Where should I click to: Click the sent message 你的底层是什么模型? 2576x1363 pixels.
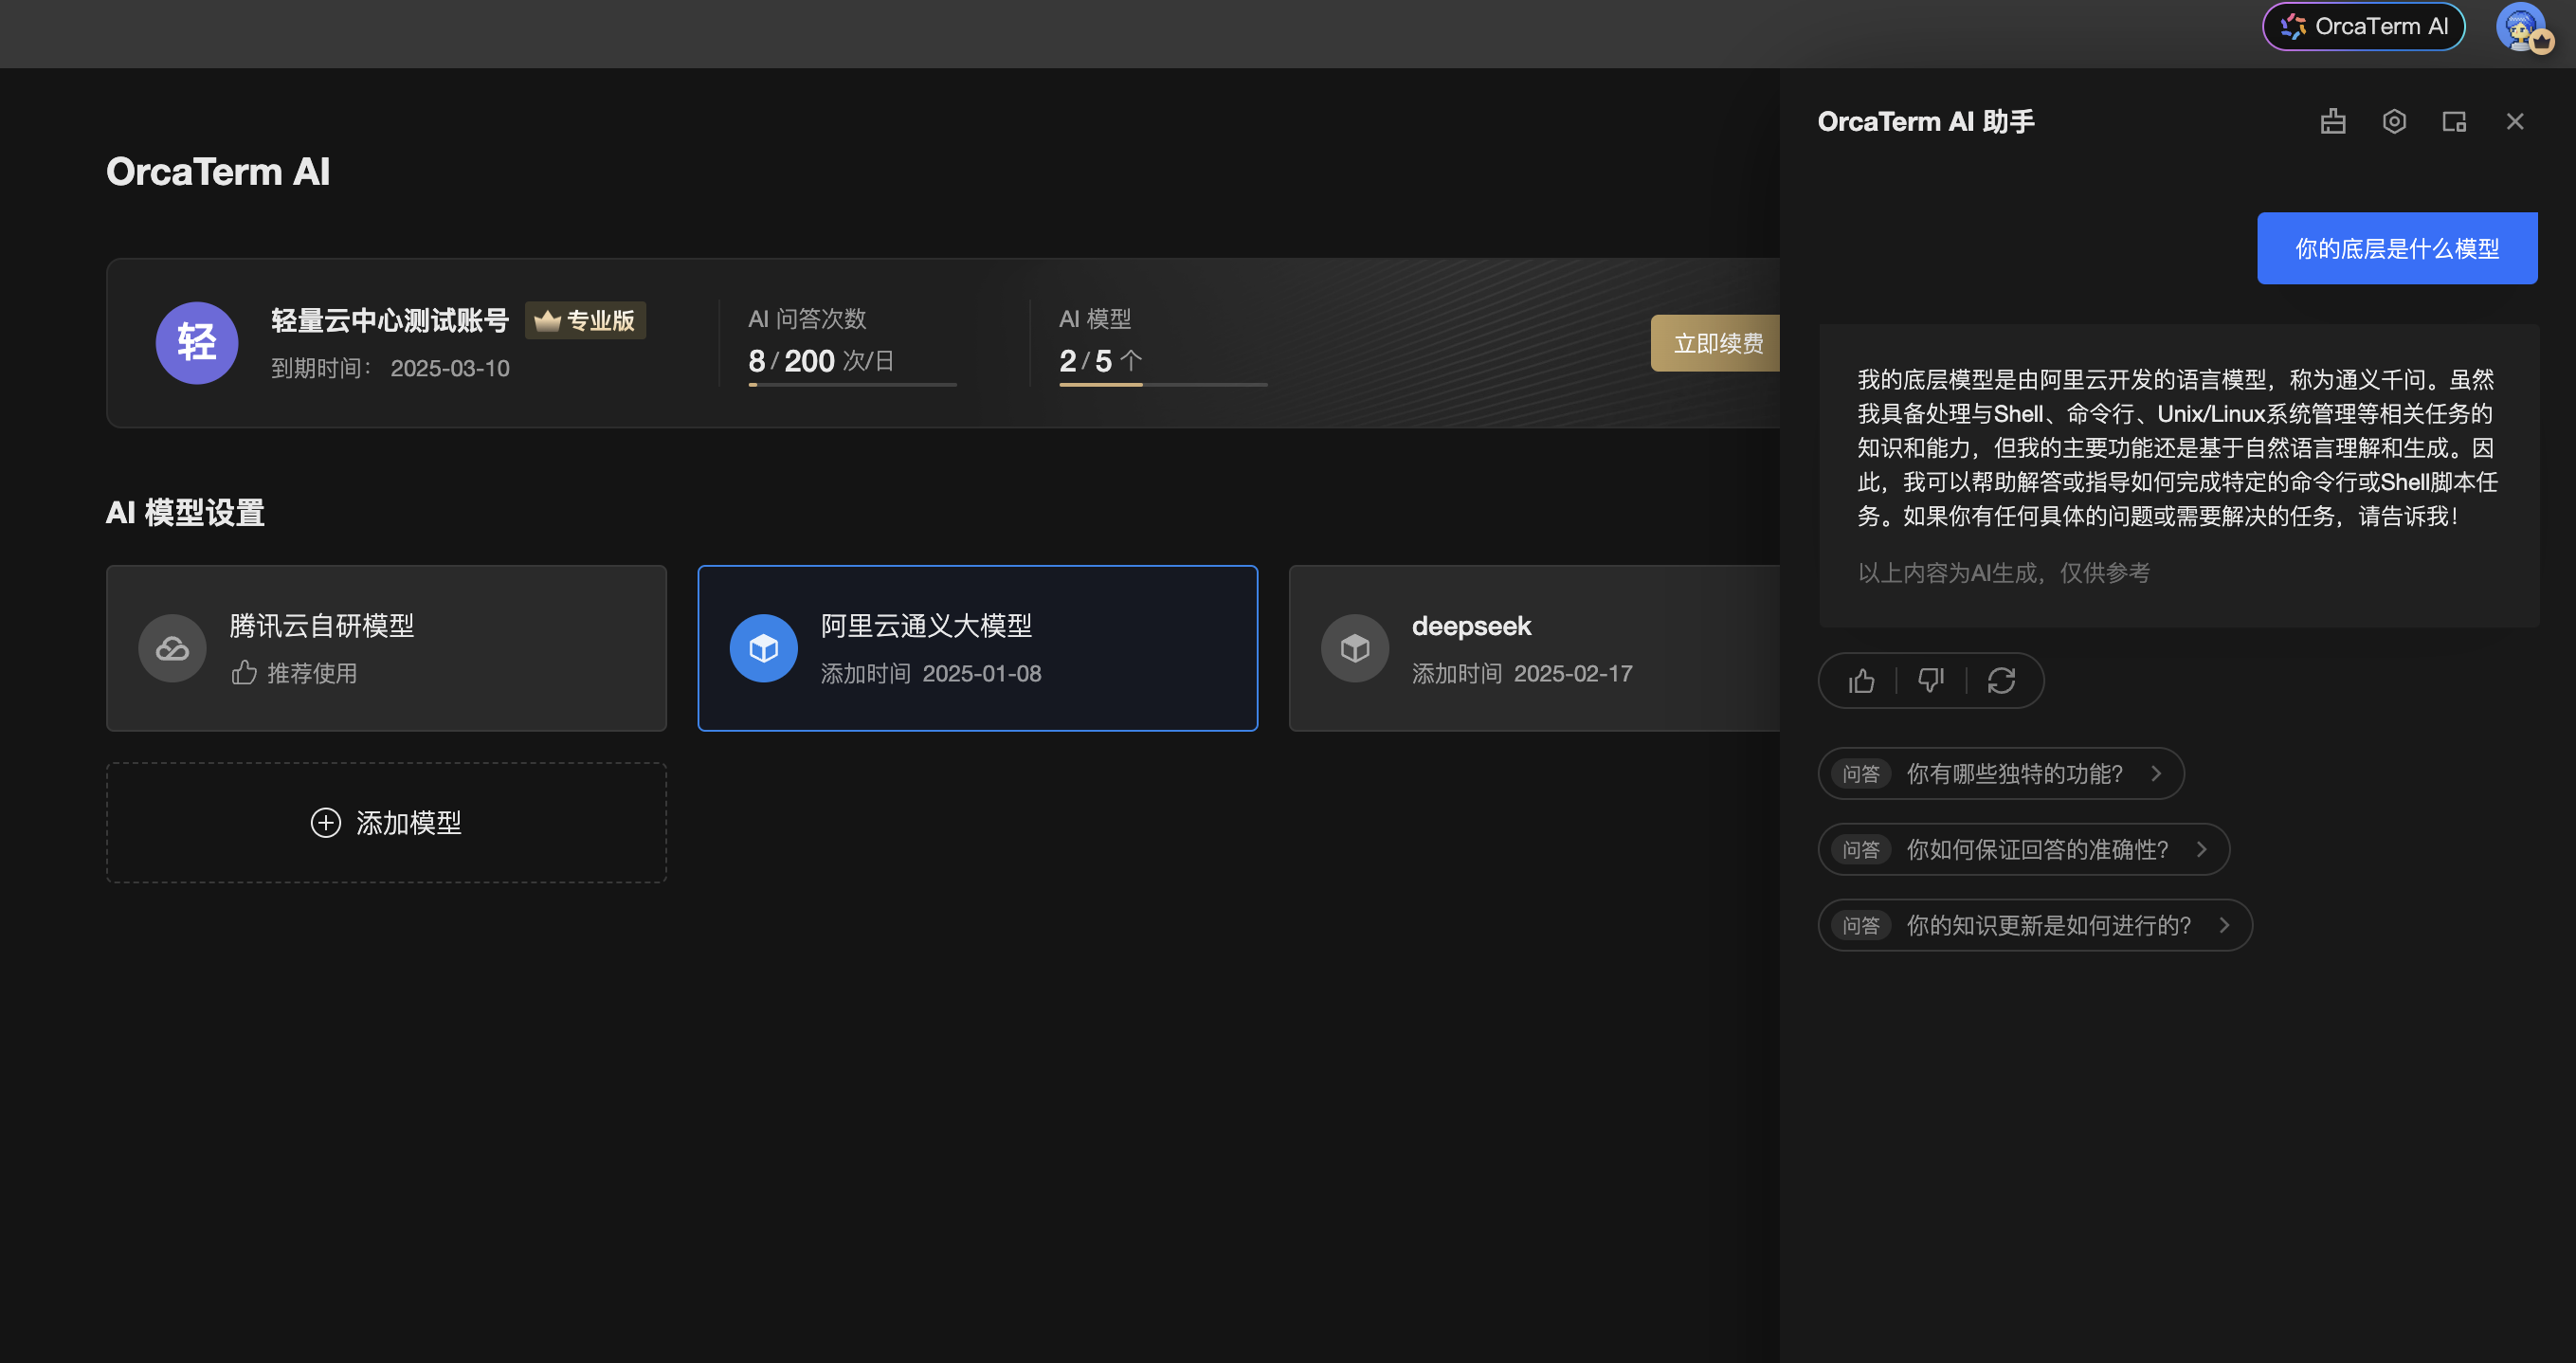coord(2397,248)
